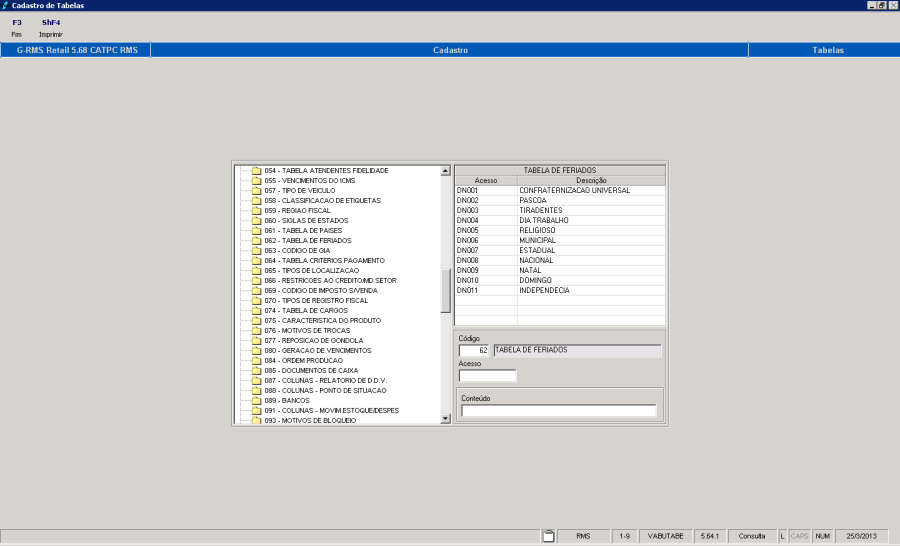The height and width of the screenshot is (546, 900).
Task: Click the Conteúdo input field
Action: pos(559,411)
